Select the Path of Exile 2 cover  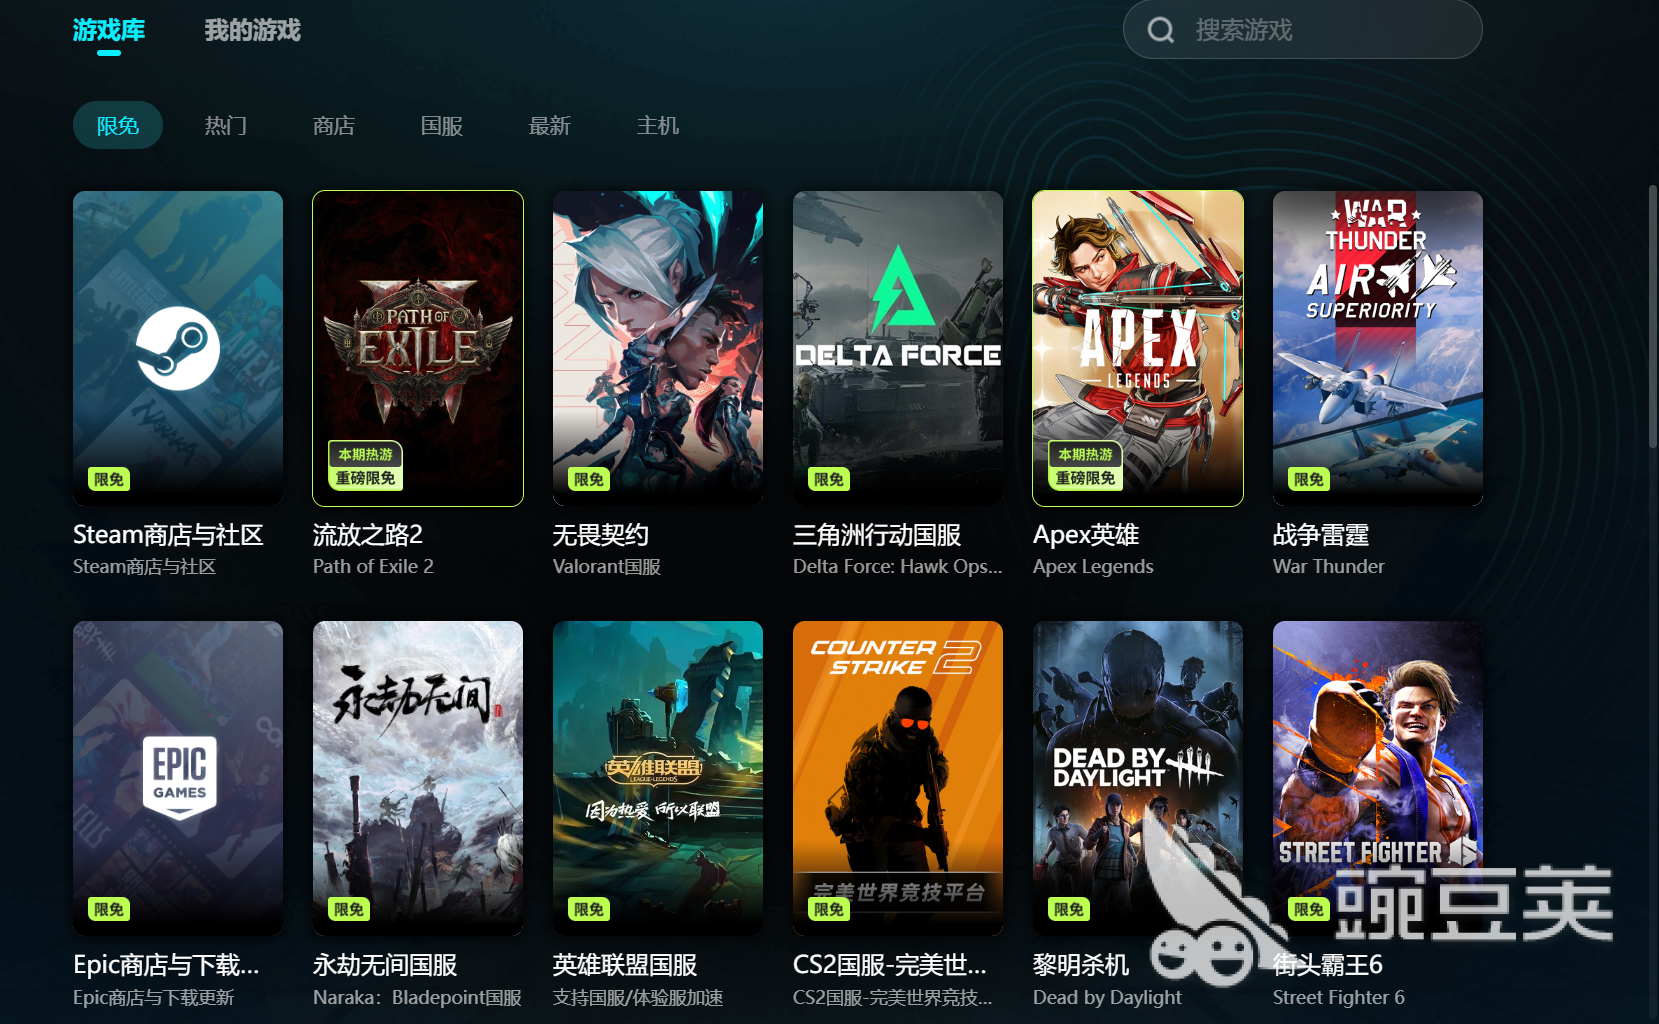[418, 348]
